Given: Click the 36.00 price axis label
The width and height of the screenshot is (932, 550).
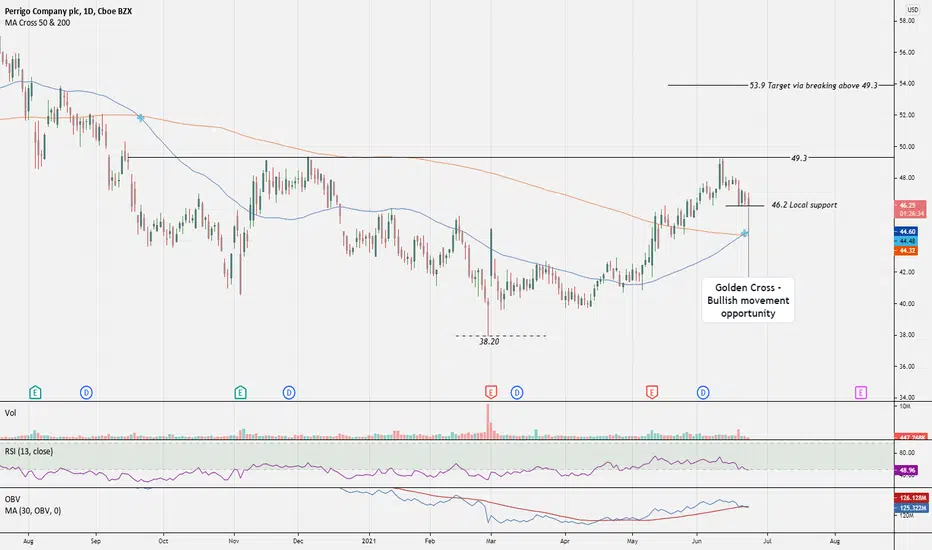Looking at the screenshot, I should pyautogui.click(x=907, y=366).
